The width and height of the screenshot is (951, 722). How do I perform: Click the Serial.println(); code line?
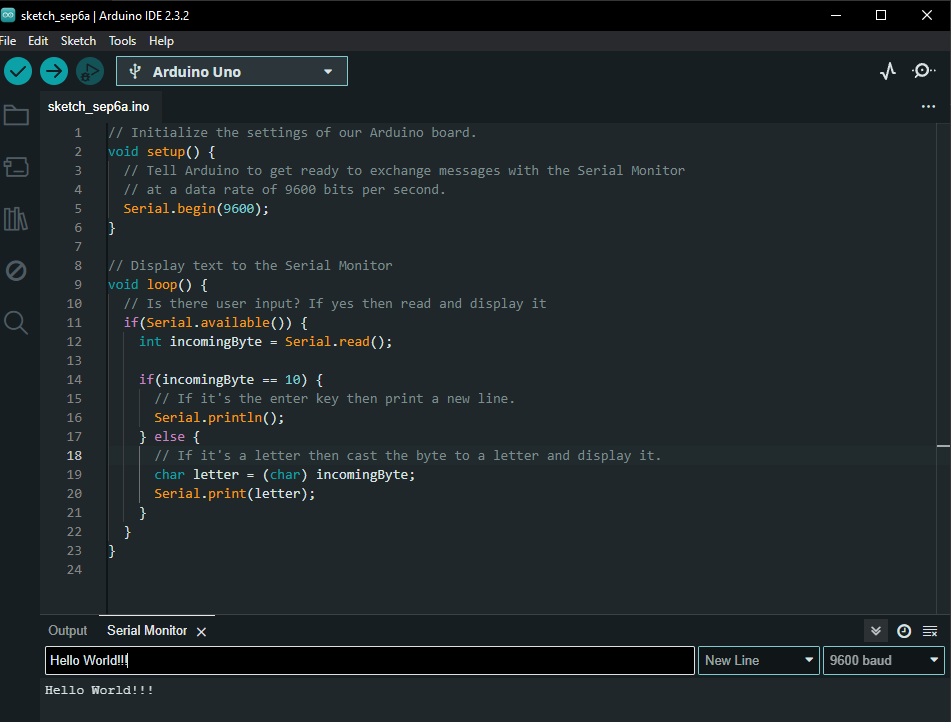tap(219, 417)
